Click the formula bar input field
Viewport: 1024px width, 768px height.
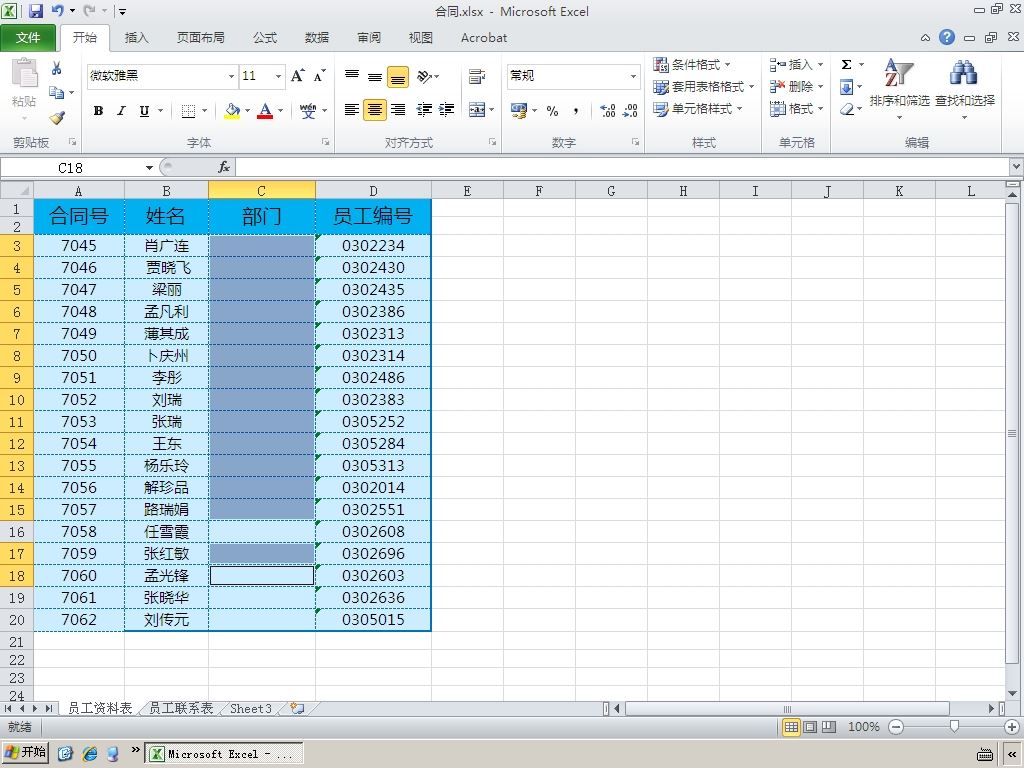coord(622,167)
